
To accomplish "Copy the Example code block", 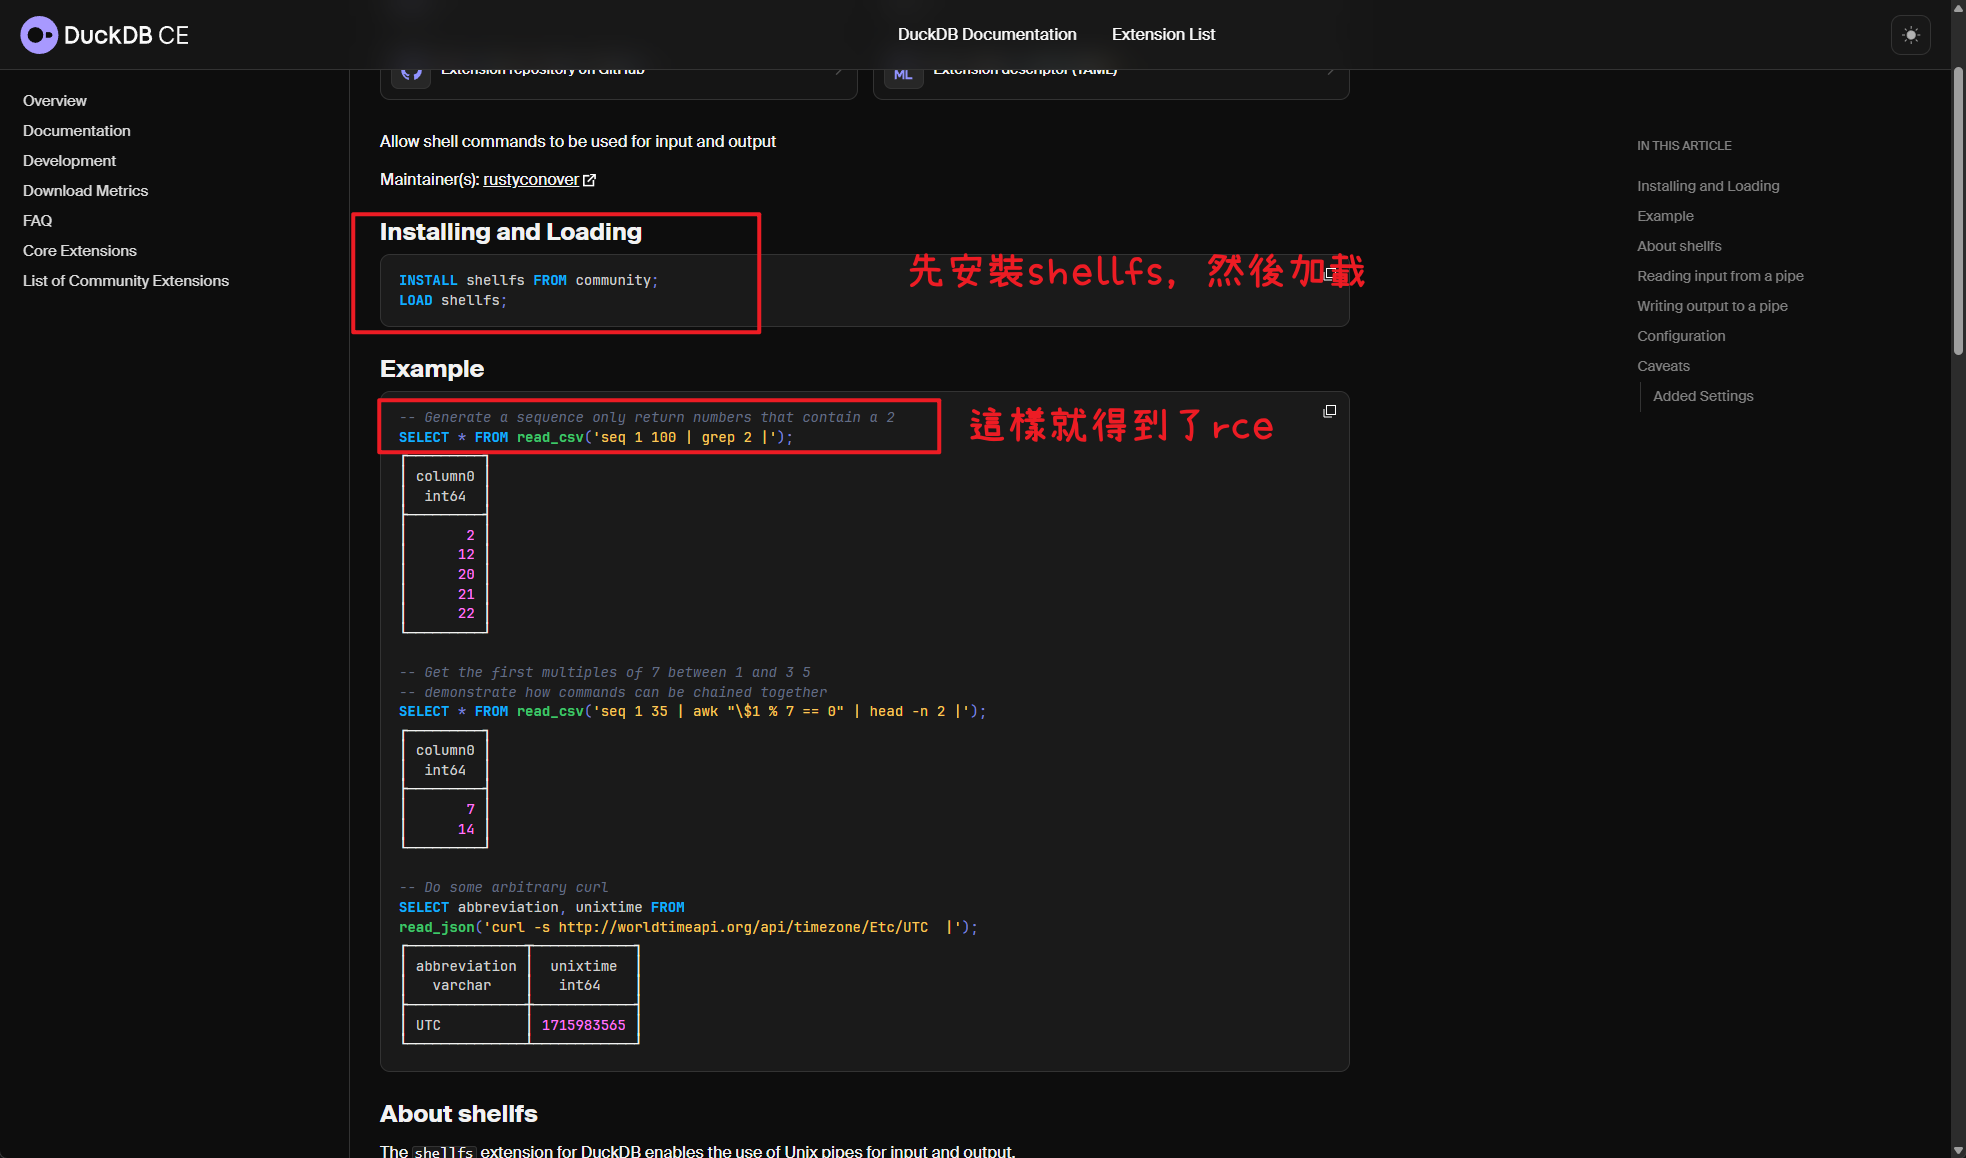I will pos(1329,411).
